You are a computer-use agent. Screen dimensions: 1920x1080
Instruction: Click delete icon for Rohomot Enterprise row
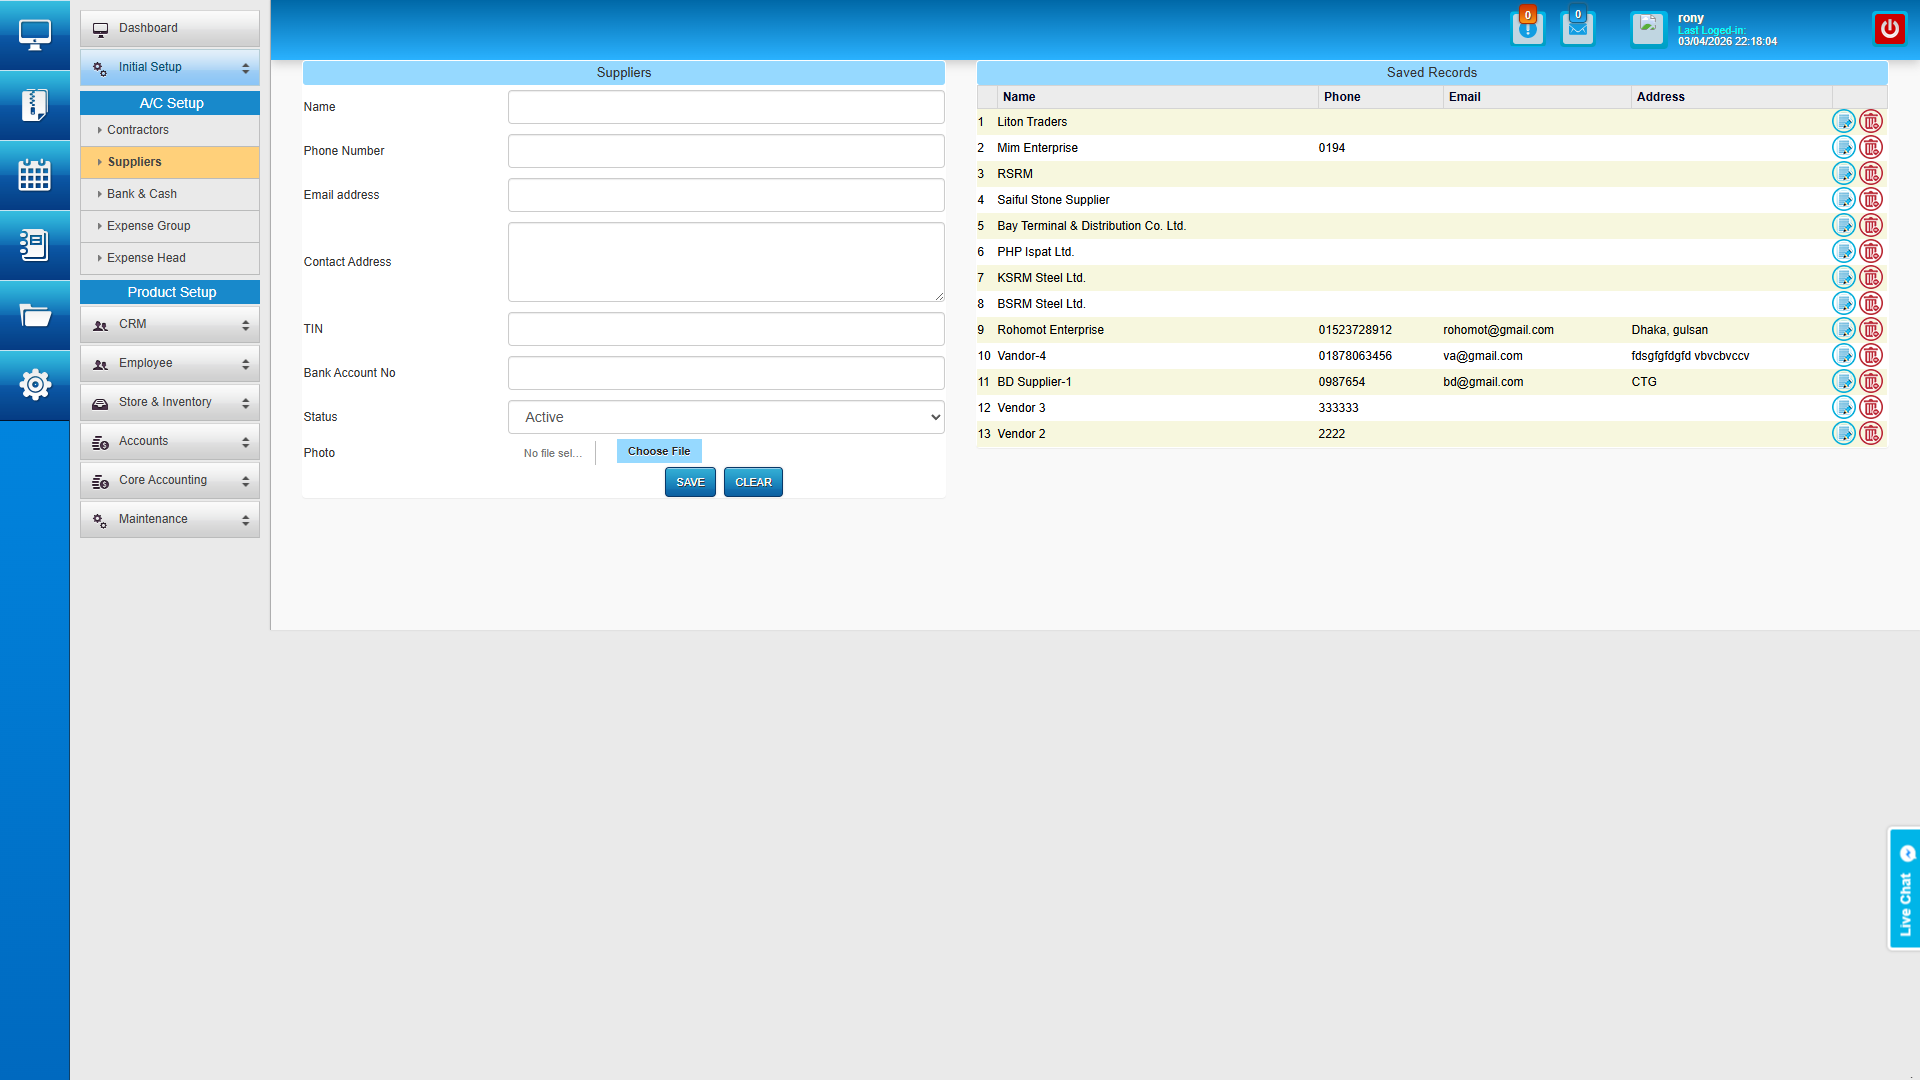click(1871, 330)
